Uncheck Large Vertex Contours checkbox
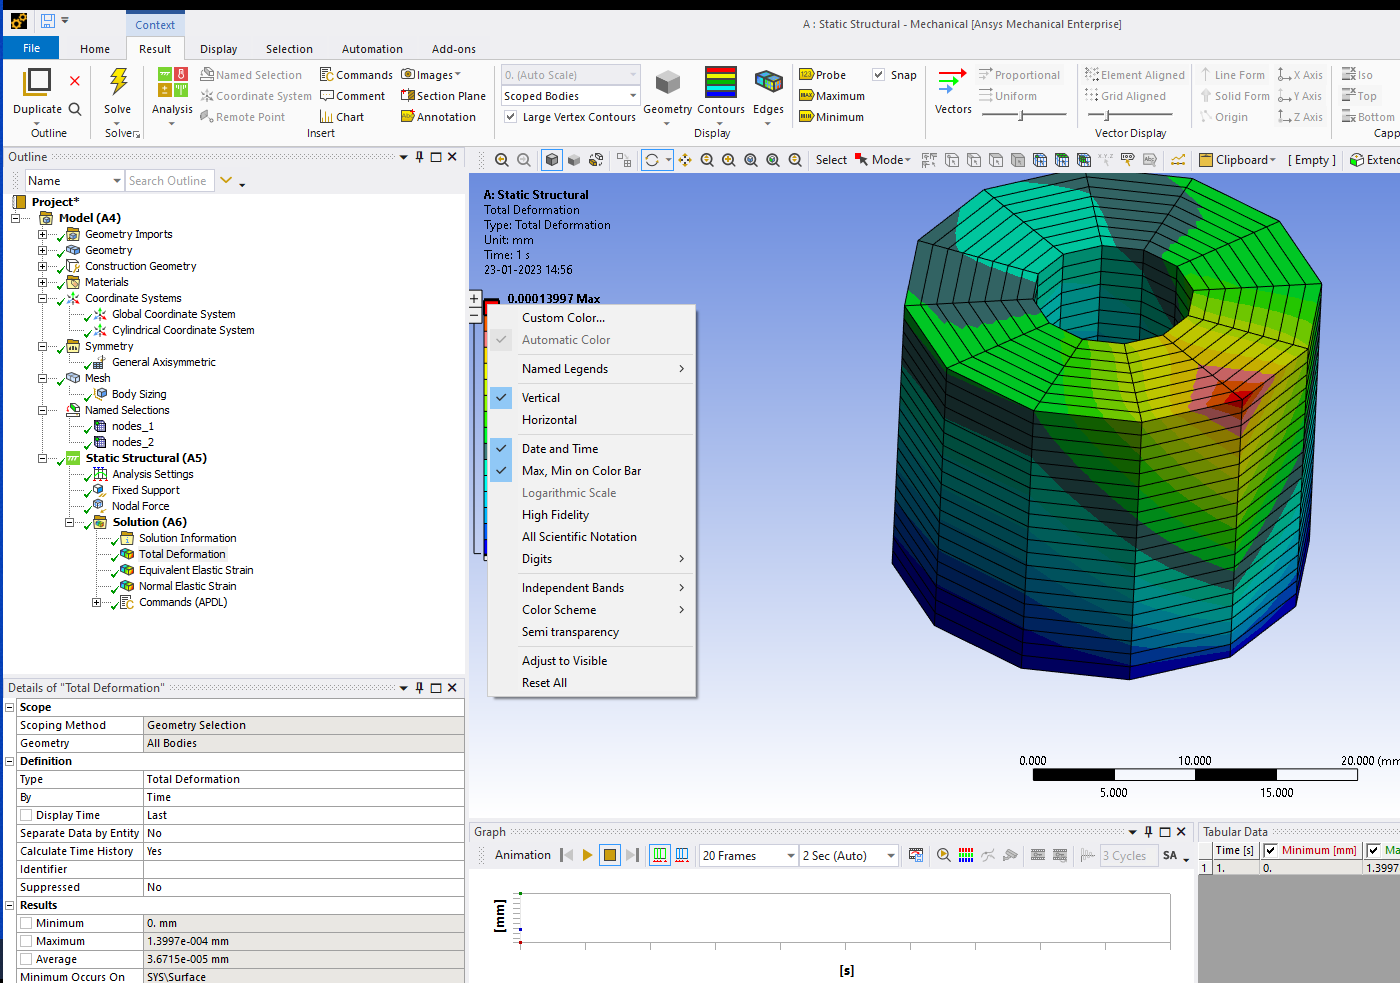The width and height of the screenshot is (1400, 983). (x=511, y=117)
